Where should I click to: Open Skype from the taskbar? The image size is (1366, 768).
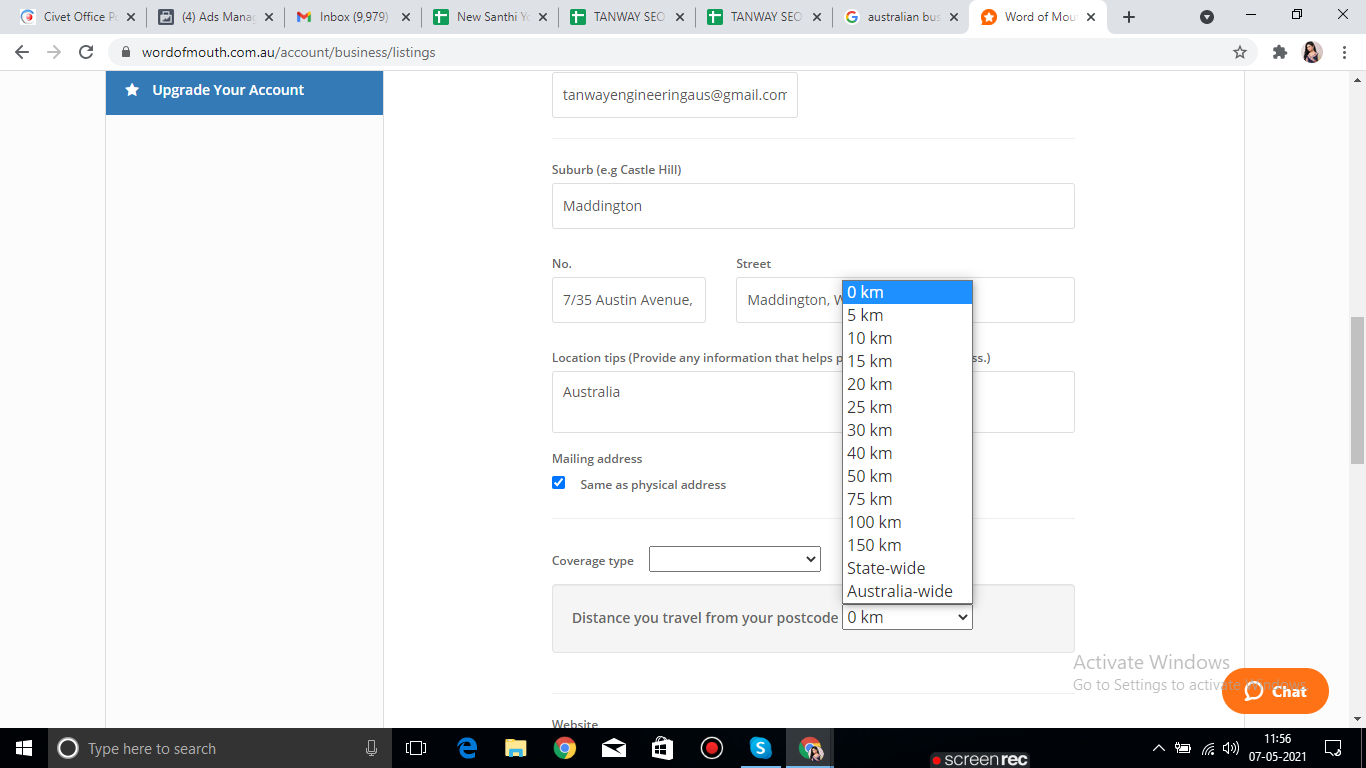coord(761,748)
